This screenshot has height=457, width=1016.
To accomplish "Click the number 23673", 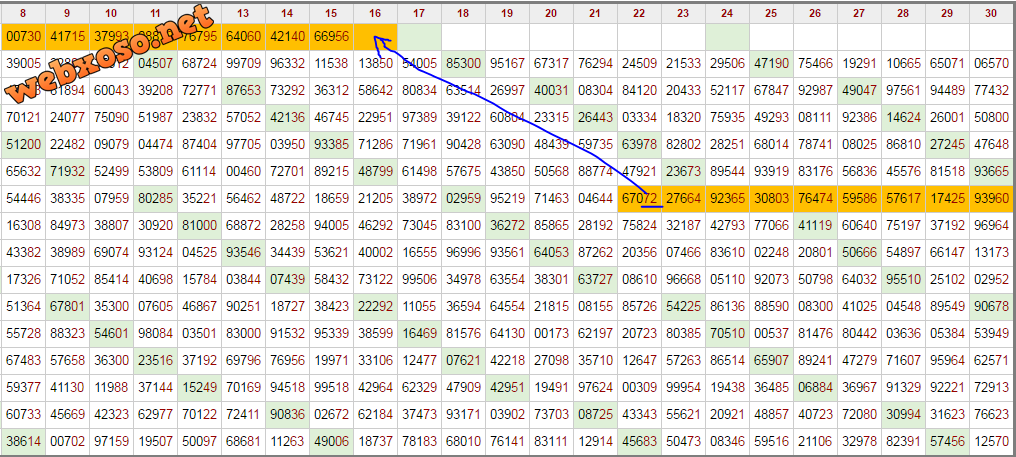I will 683,172.
